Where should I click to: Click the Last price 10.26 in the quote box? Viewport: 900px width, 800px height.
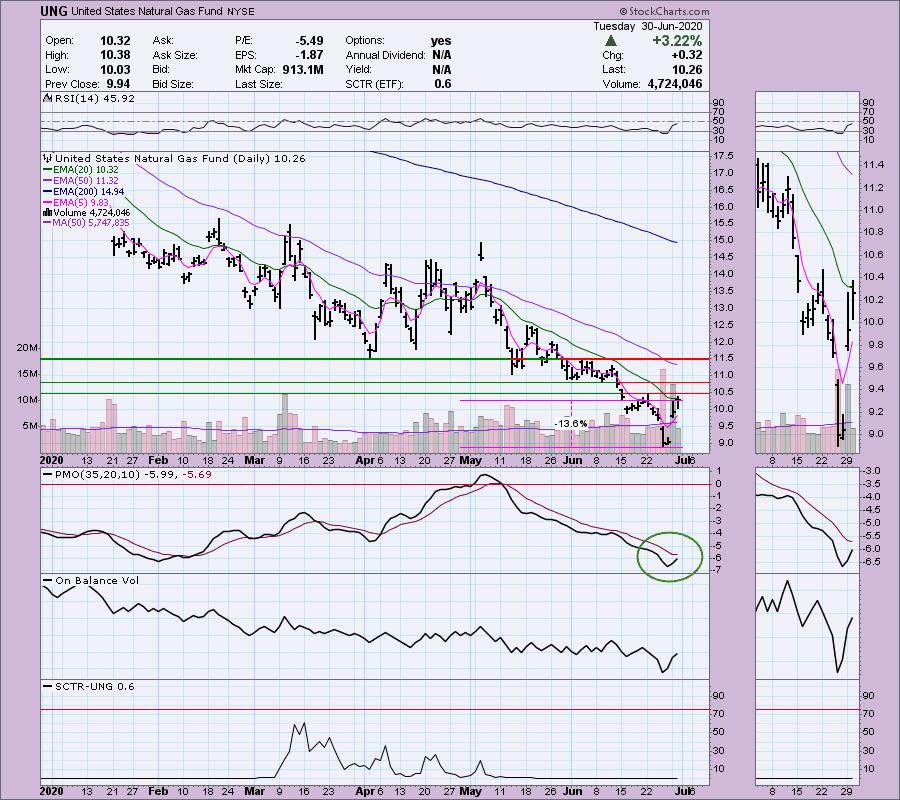coord(688,69)
